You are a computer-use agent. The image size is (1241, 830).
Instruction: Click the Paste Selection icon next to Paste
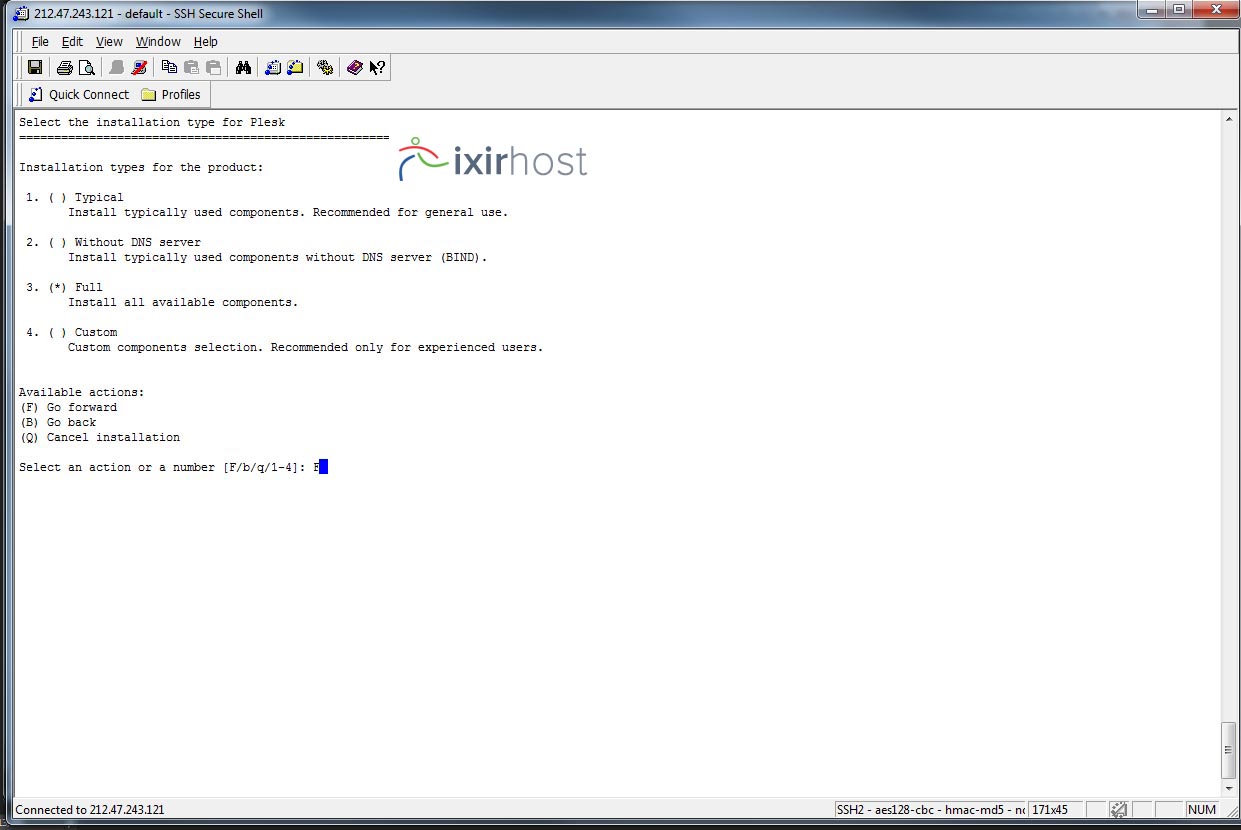tap(213, 68)
